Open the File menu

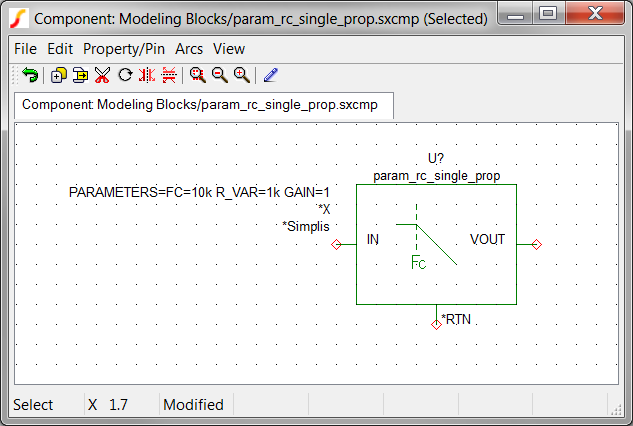click(25, 48)
